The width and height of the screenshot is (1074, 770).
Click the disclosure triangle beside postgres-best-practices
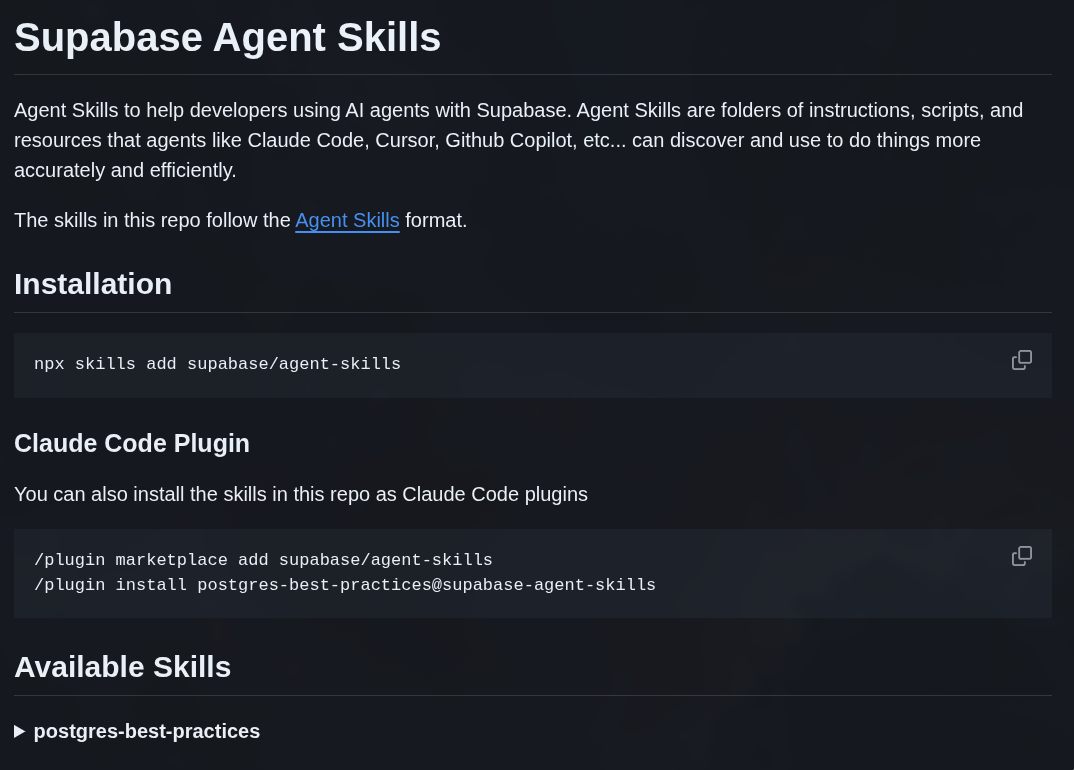19,731
